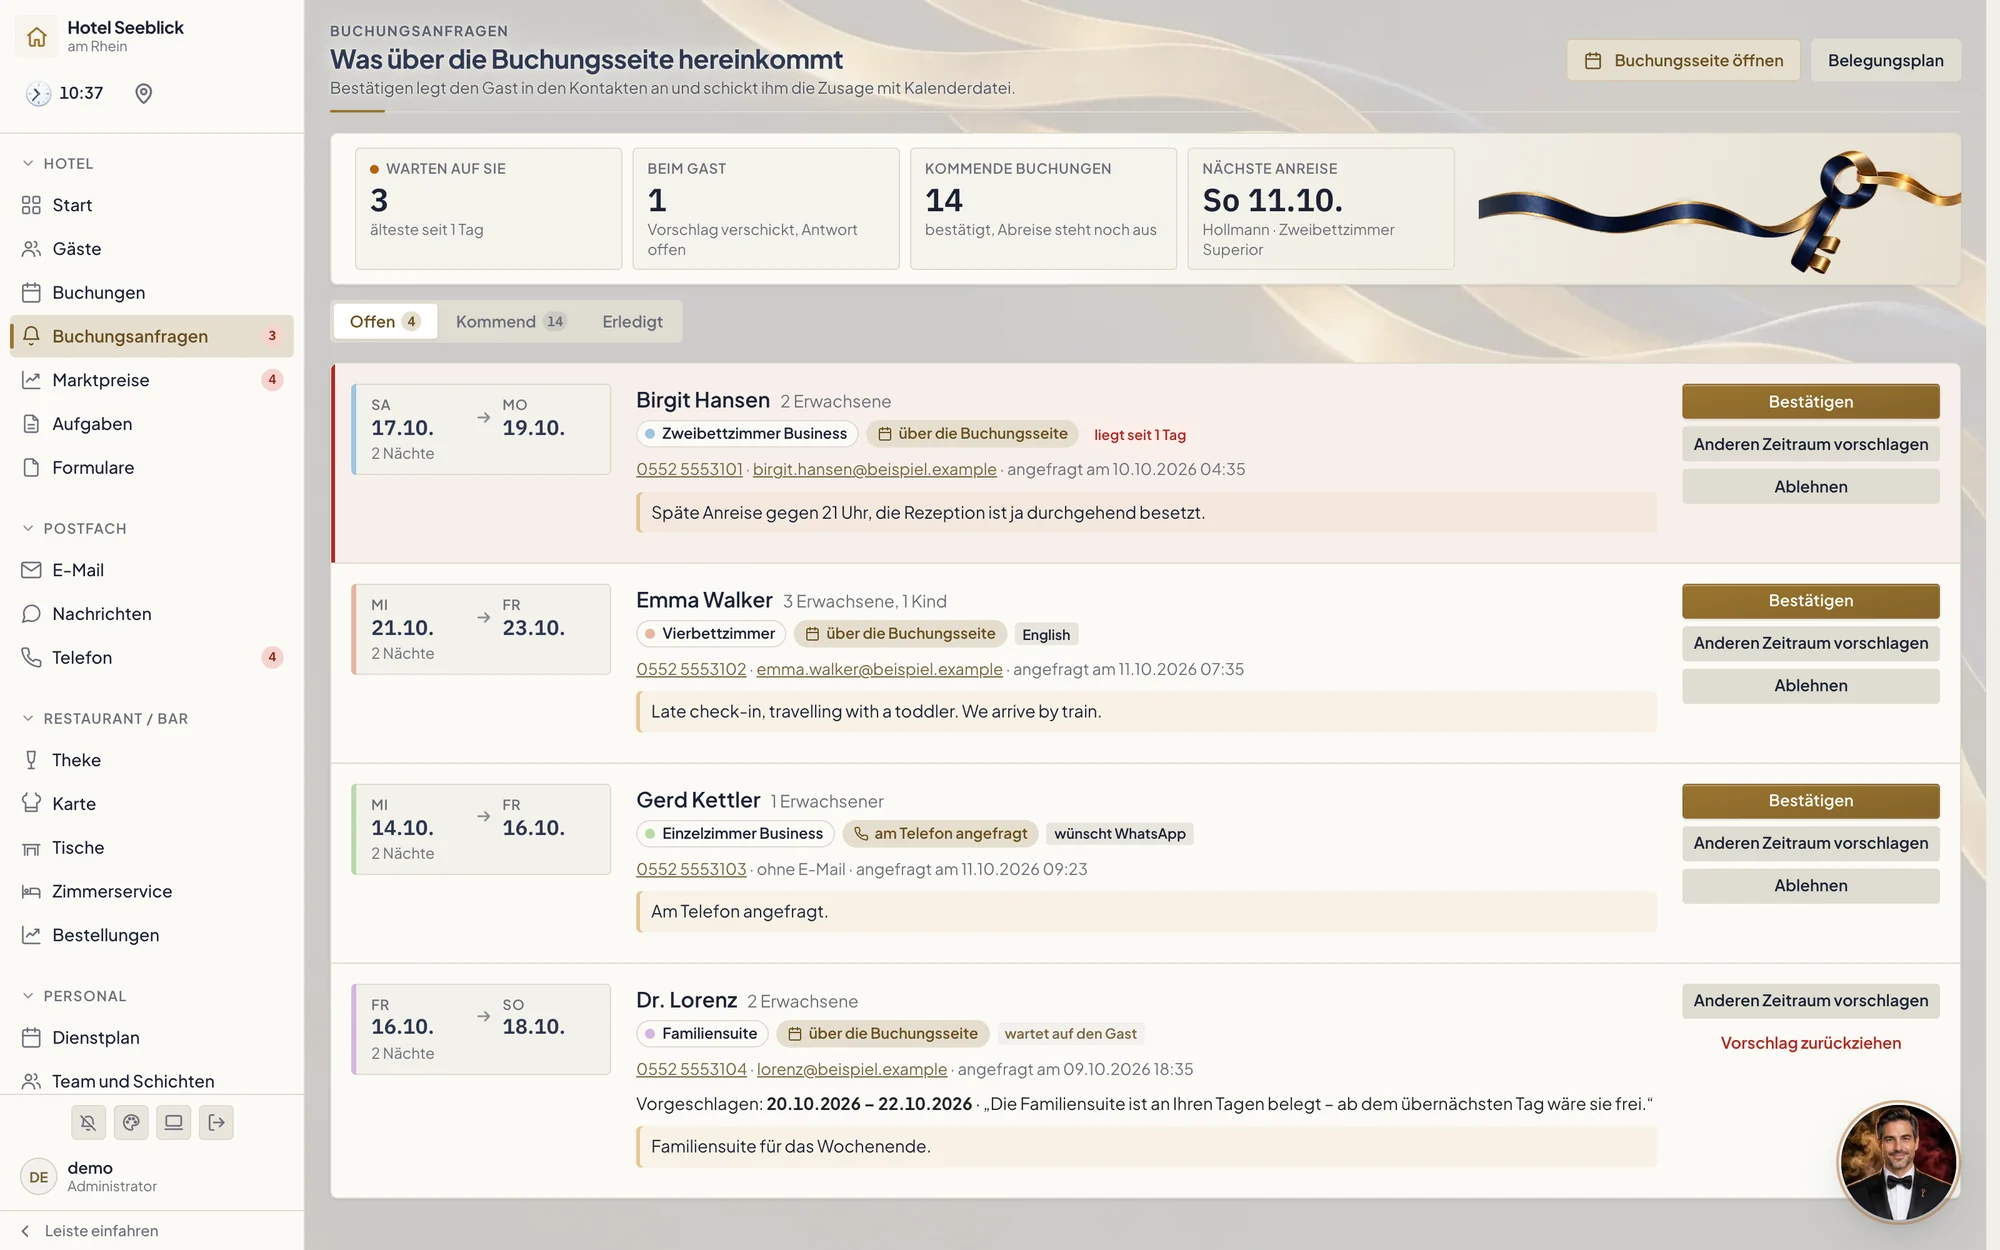Click Leiste einfahren to collapse sidebar
2000x1250 pixels.
[x=90, y=1231]
